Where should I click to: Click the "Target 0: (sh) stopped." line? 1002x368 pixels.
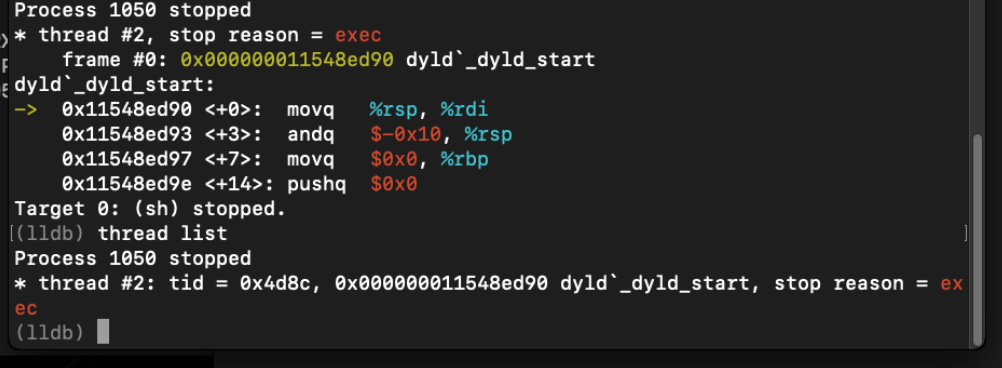pos(150,209)
